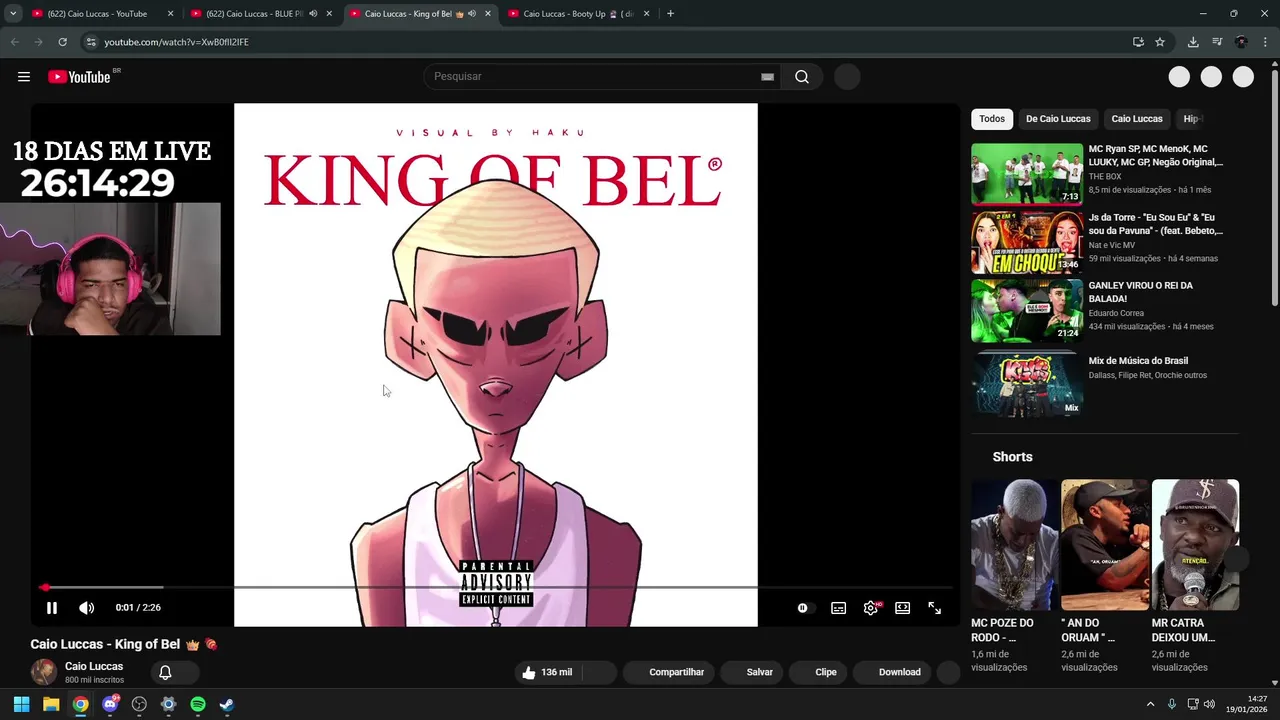Mute the King of Bel tab audio
Screen dimensions: 1280x720
[x=472, y=14]
